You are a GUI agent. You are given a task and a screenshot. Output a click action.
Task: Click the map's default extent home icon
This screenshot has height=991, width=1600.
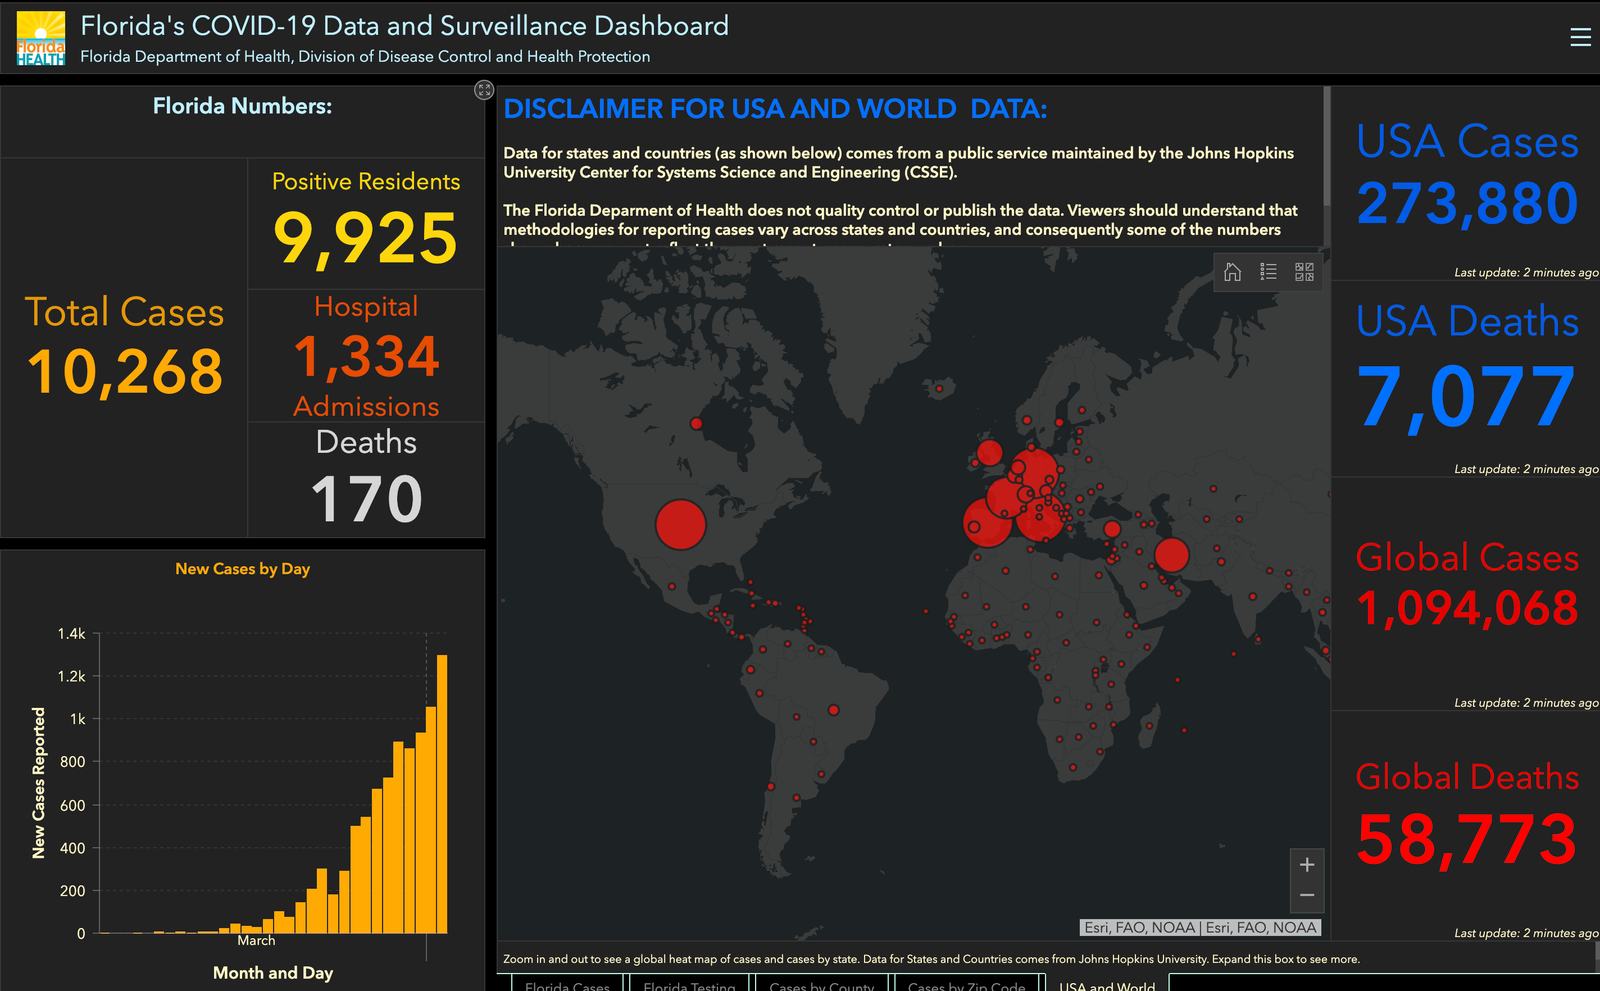coord(1232,272)
